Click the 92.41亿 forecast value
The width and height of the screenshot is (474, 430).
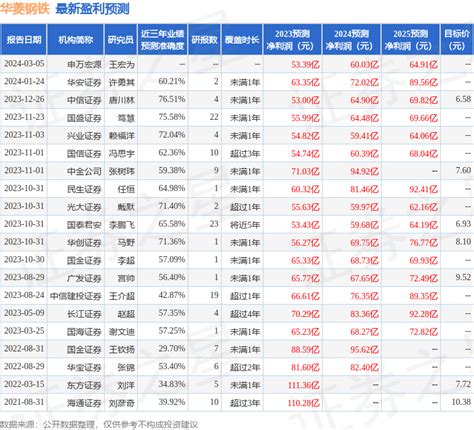423,189
